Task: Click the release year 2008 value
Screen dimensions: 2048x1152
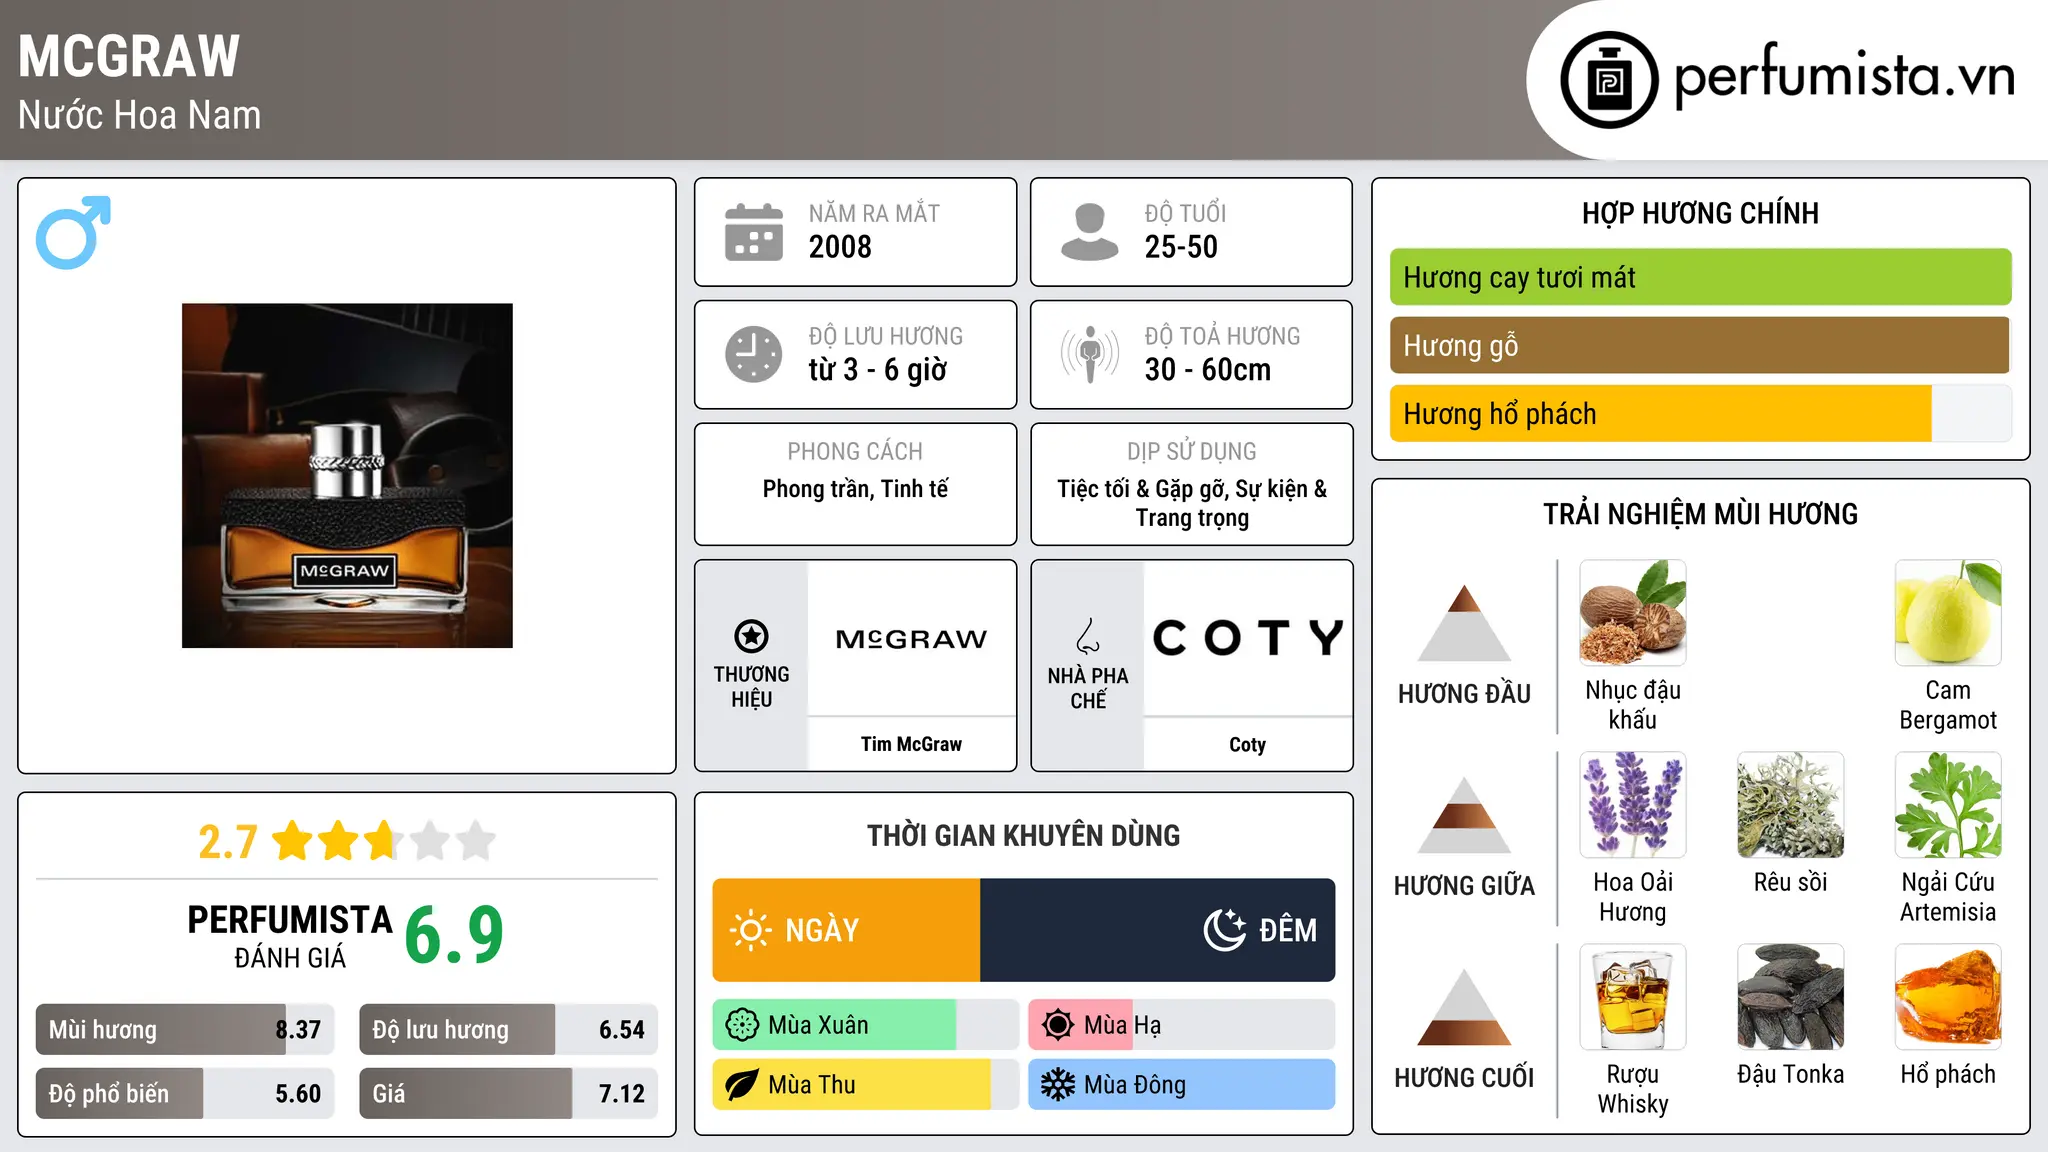Action: 840,247
